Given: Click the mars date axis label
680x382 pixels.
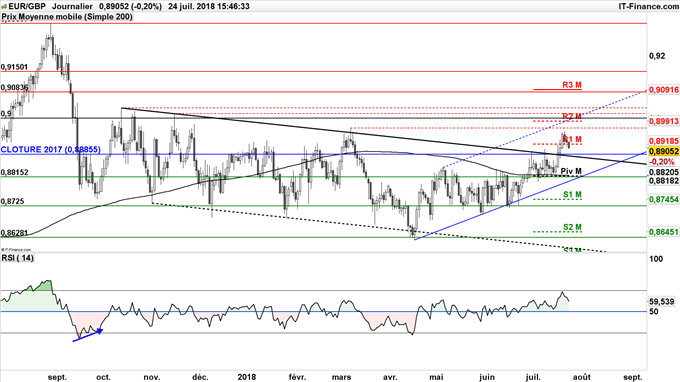Looking at the screenshot, I should 341,377.
